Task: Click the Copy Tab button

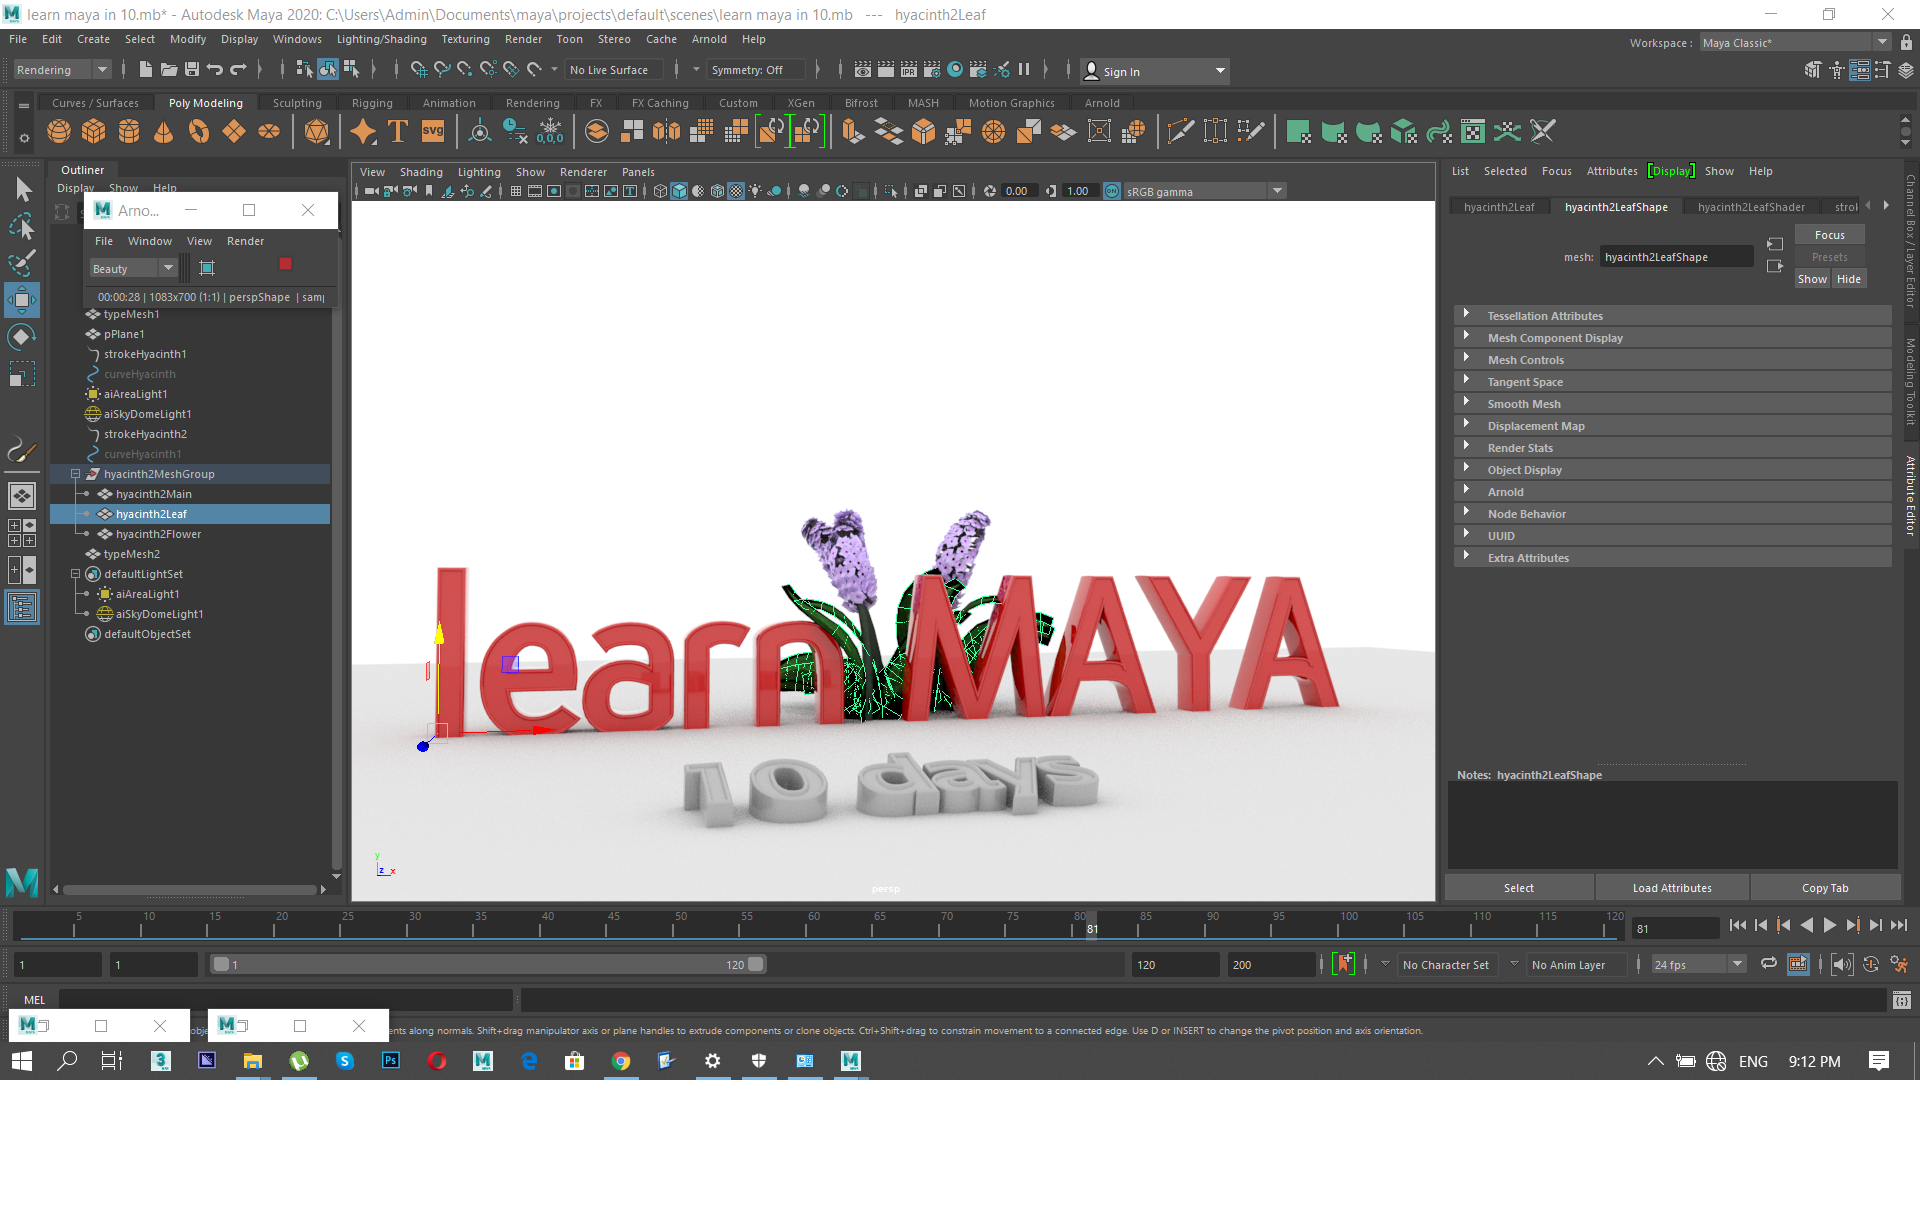Action: click(1825, 888)
